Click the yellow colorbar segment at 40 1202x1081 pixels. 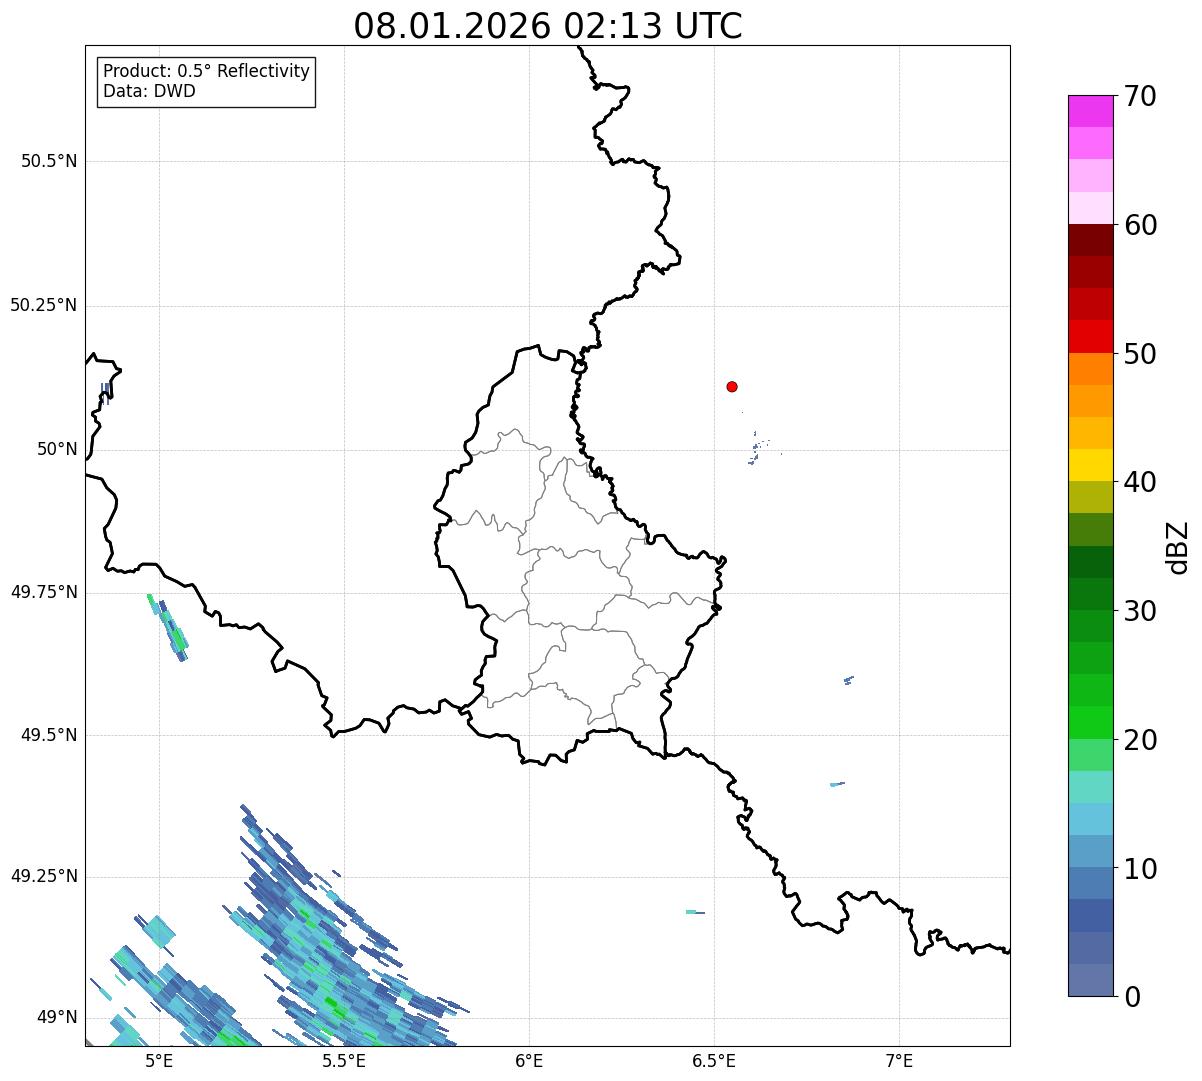tap(1090, 465)
